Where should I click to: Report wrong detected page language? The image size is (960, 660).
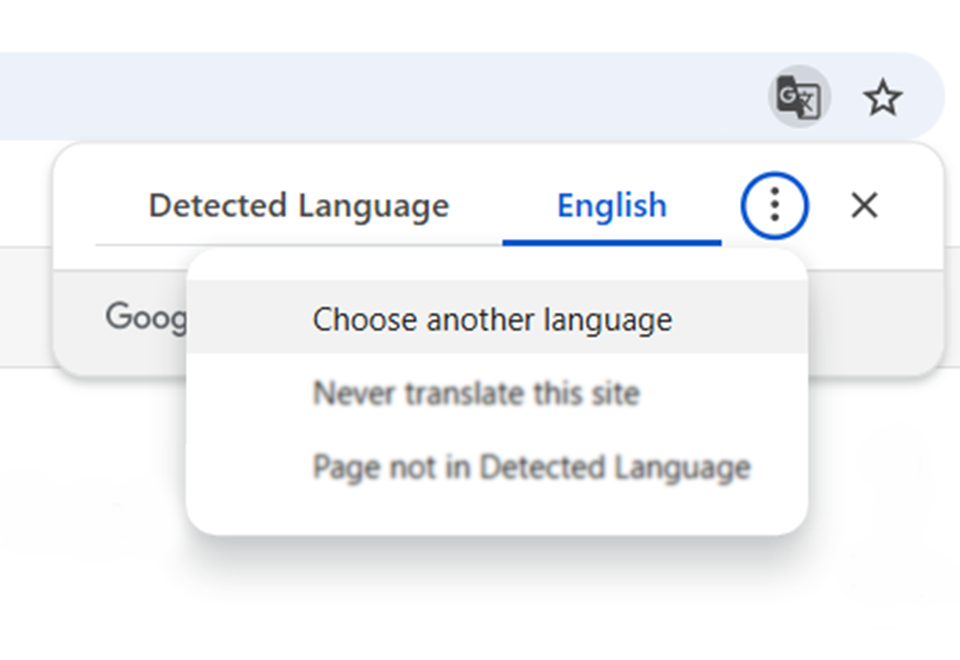click(531, 467)
